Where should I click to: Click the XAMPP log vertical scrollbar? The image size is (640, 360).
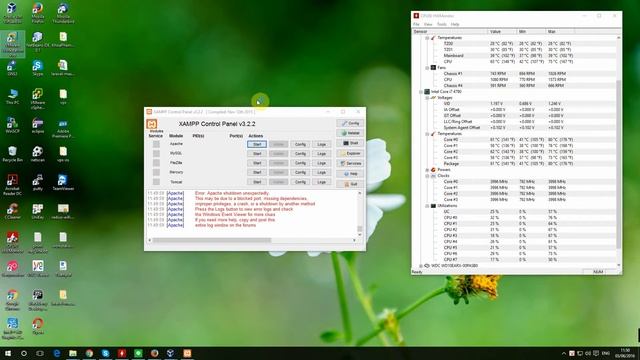click(360, 213)
